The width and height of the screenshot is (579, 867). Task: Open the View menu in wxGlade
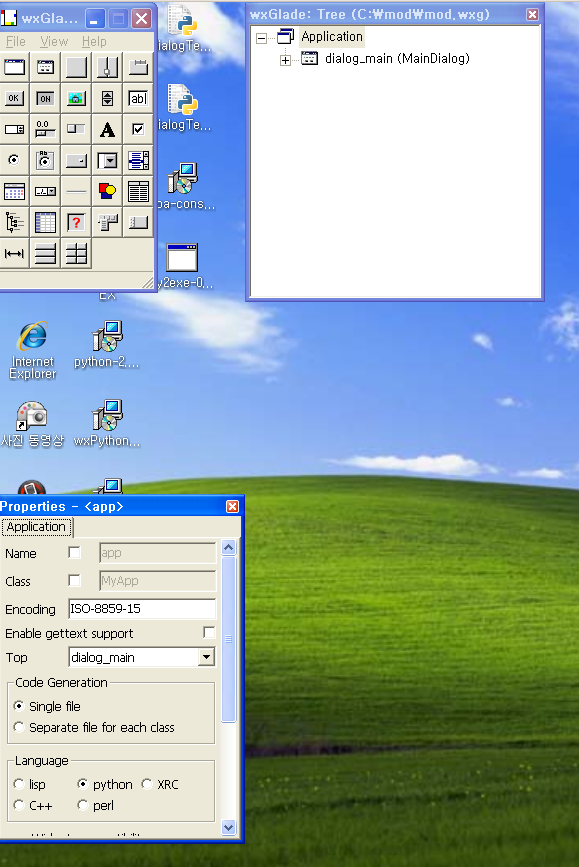54,41
